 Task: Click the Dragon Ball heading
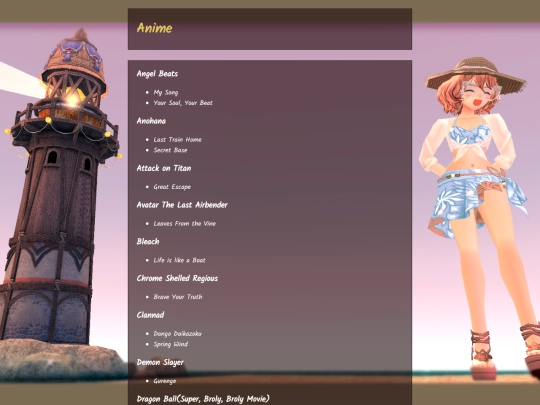point(203,399)
